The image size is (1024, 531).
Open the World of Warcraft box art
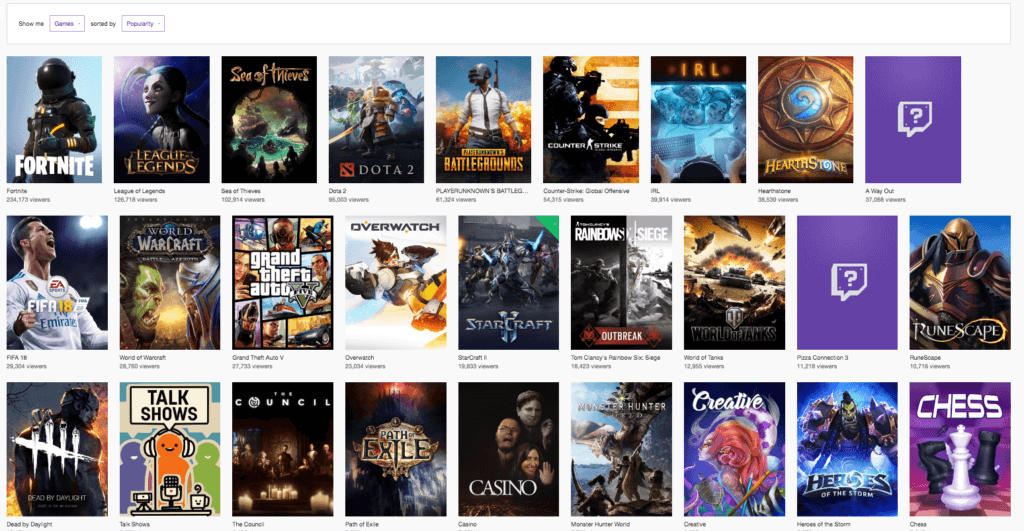coord(170,283)
